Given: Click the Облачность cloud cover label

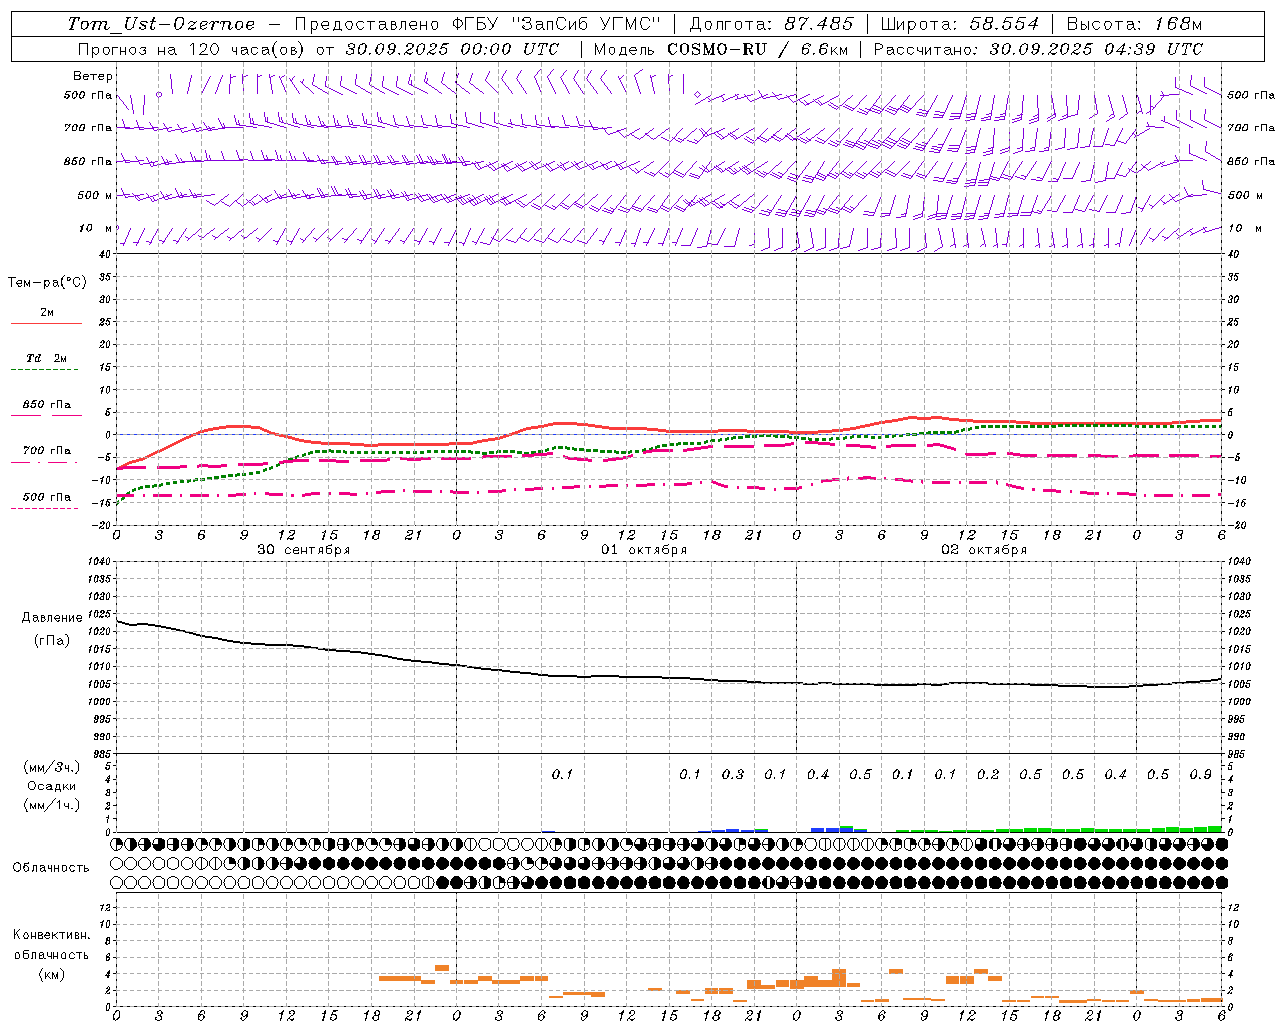Looking at the screenshot, I should pyautogui.click(x=51, y=868).
